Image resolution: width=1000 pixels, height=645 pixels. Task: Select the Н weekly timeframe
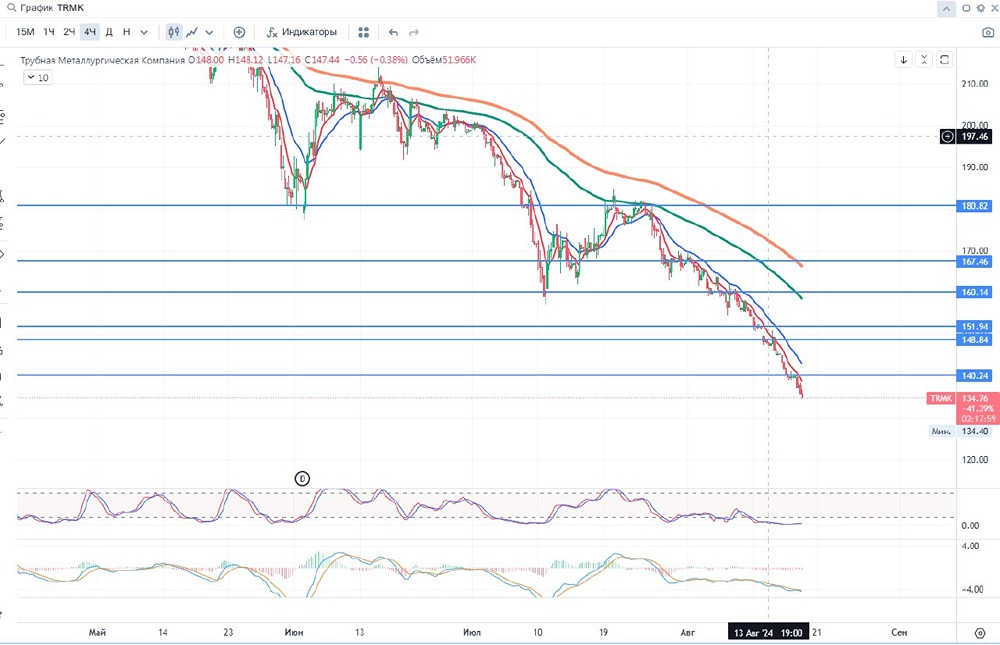pyautogui.click(x=126, y=32)
